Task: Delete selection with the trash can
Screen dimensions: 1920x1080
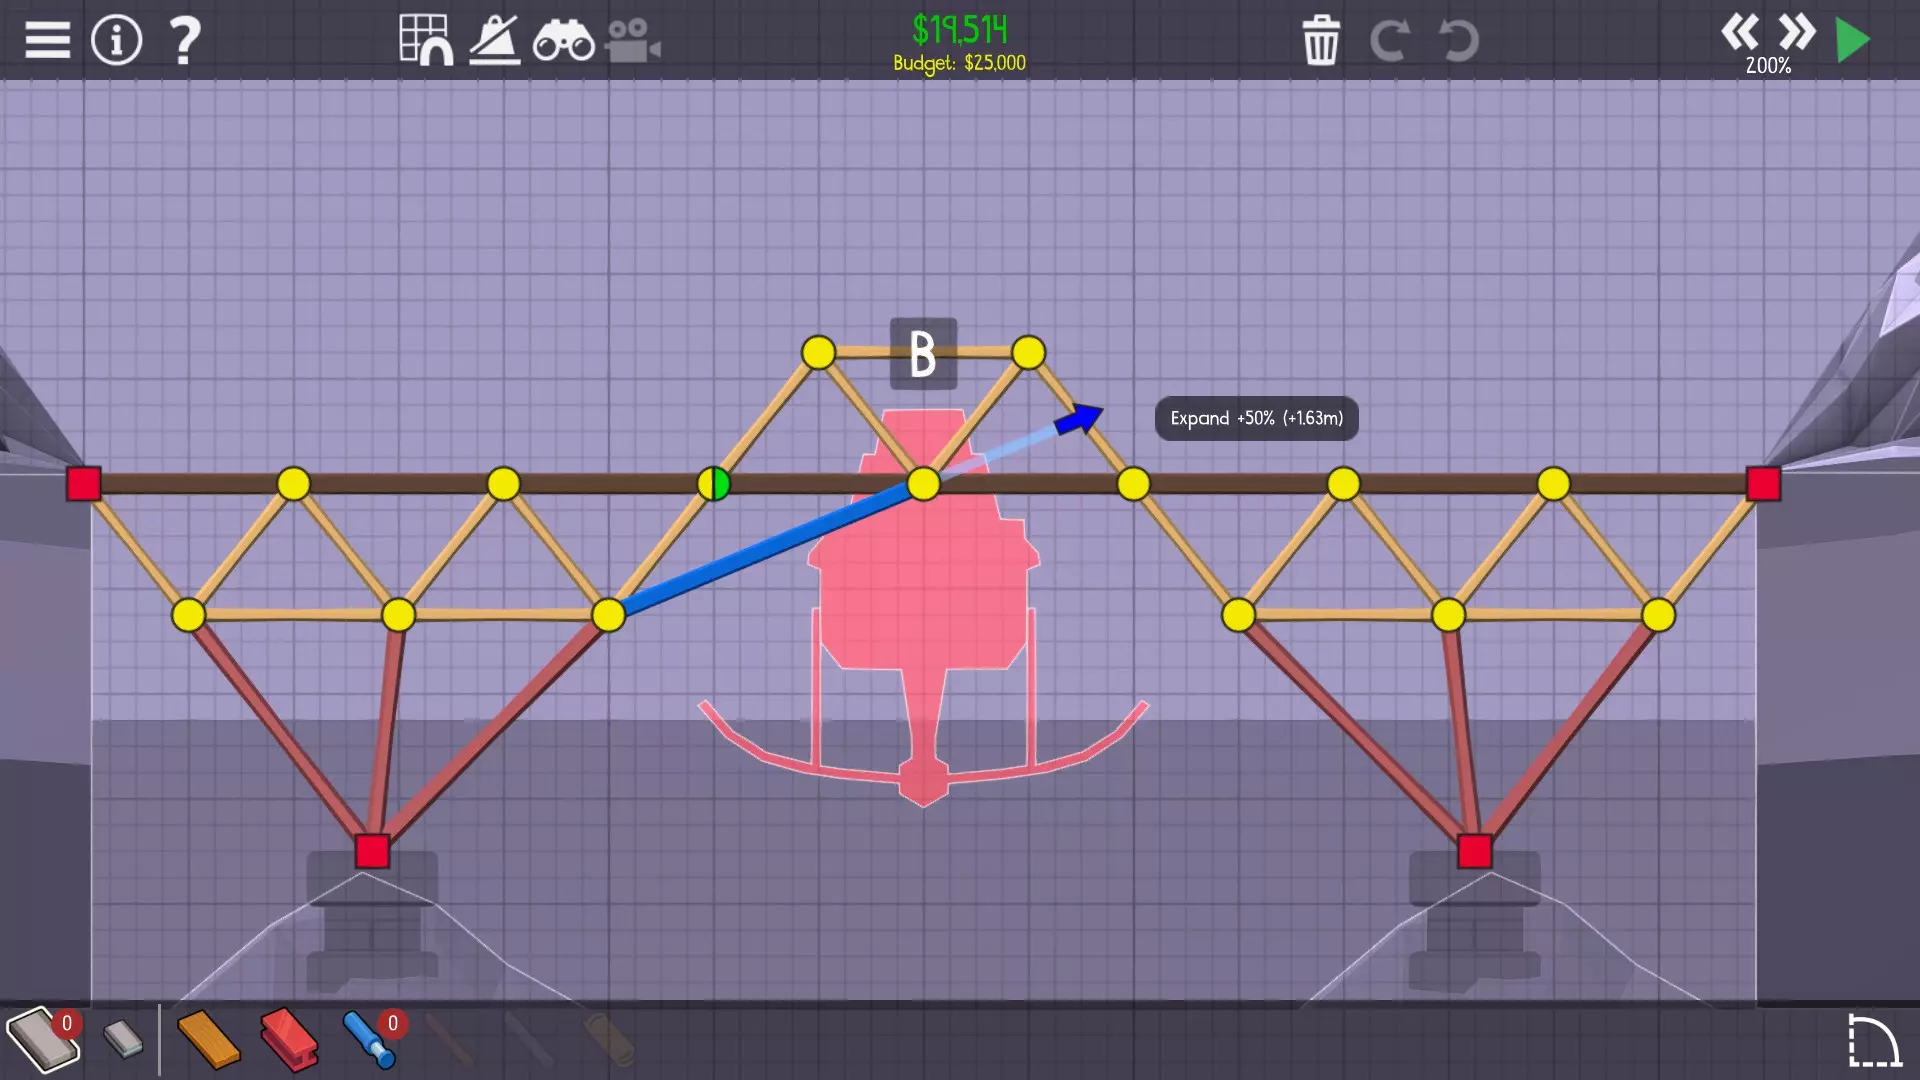Action: tap(1321, 40)
